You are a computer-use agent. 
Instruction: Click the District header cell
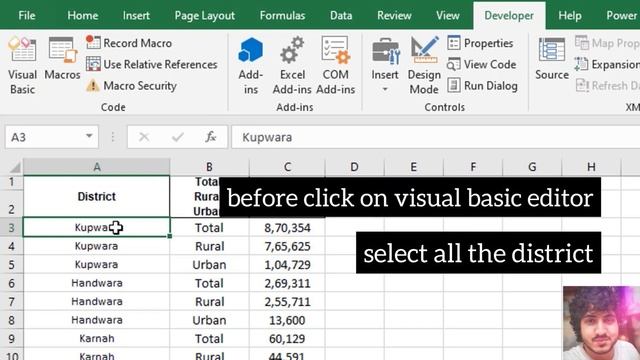96,196
